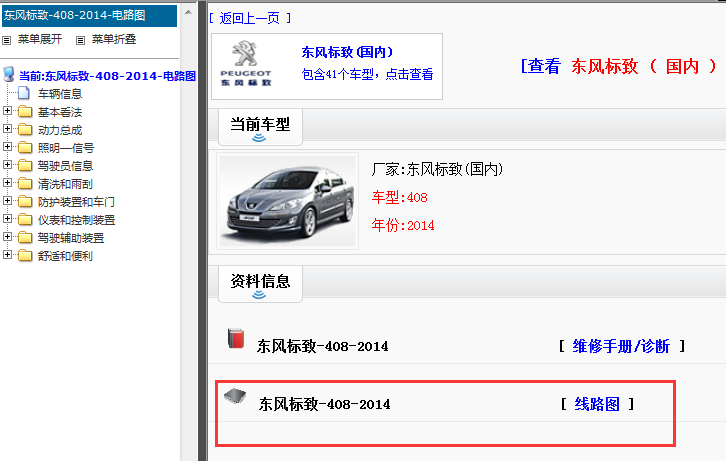This screenshot has width=726, height=461.
Task: Click the folder icon for 仪表和控制装置
Action: [25, 220]
